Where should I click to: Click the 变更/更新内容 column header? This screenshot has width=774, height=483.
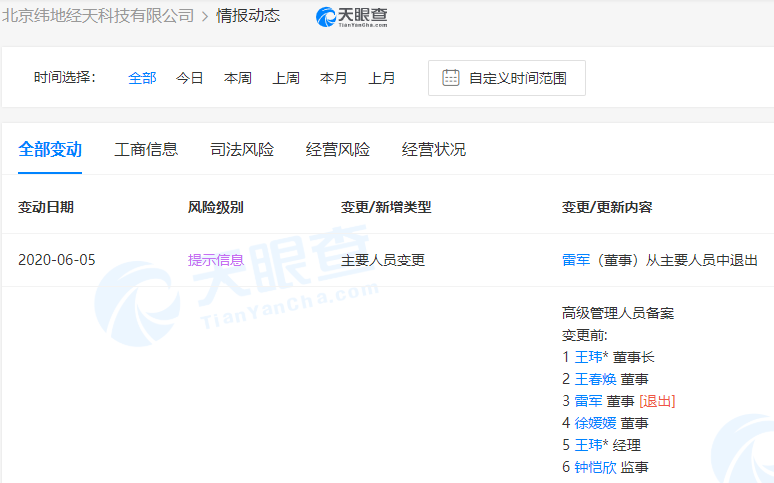coord(607,207)
